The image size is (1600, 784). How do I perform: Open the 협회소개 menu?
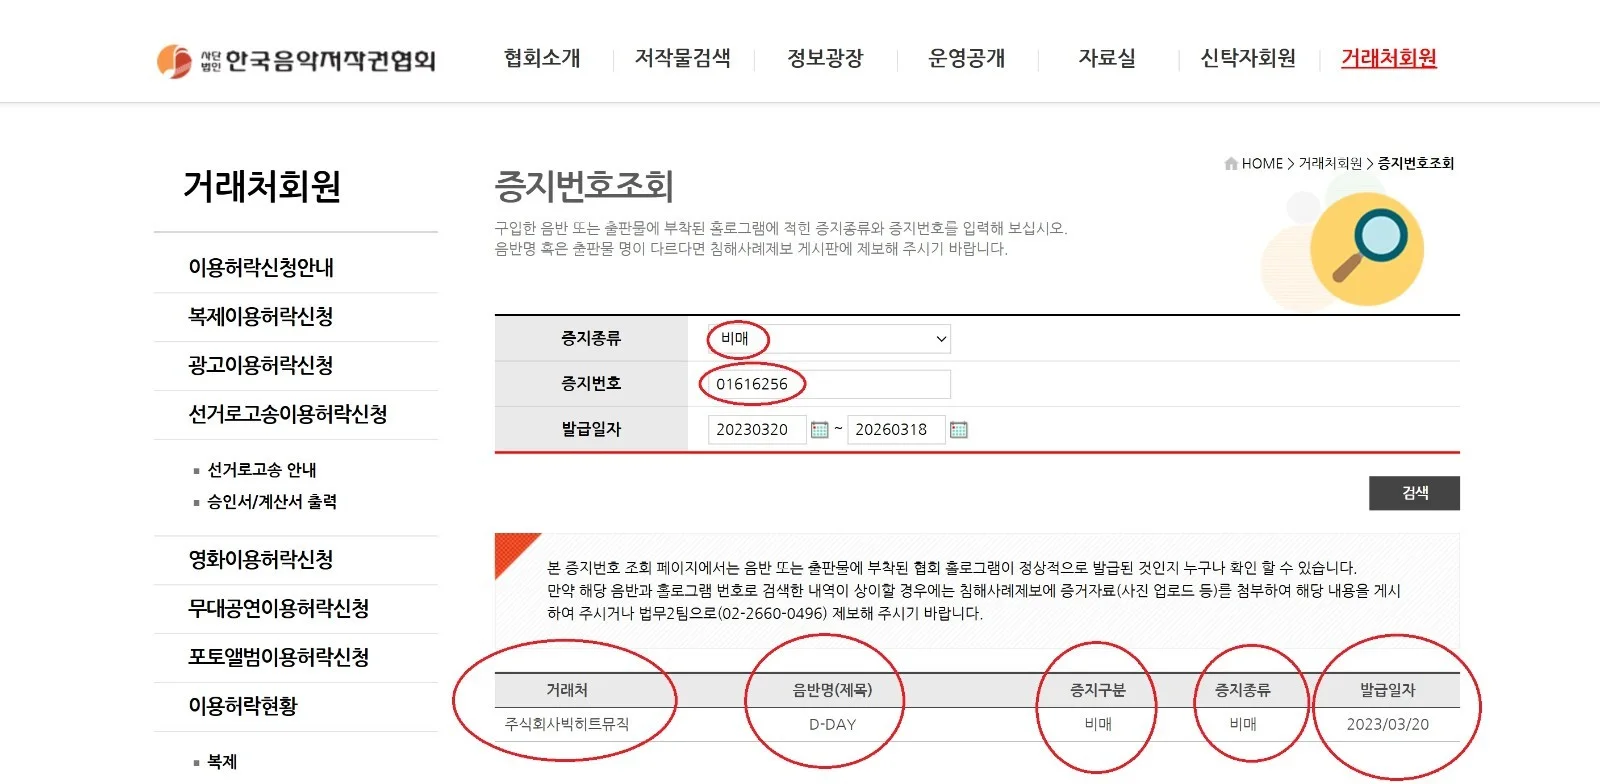pyautogui.click(x=542, y=58)
